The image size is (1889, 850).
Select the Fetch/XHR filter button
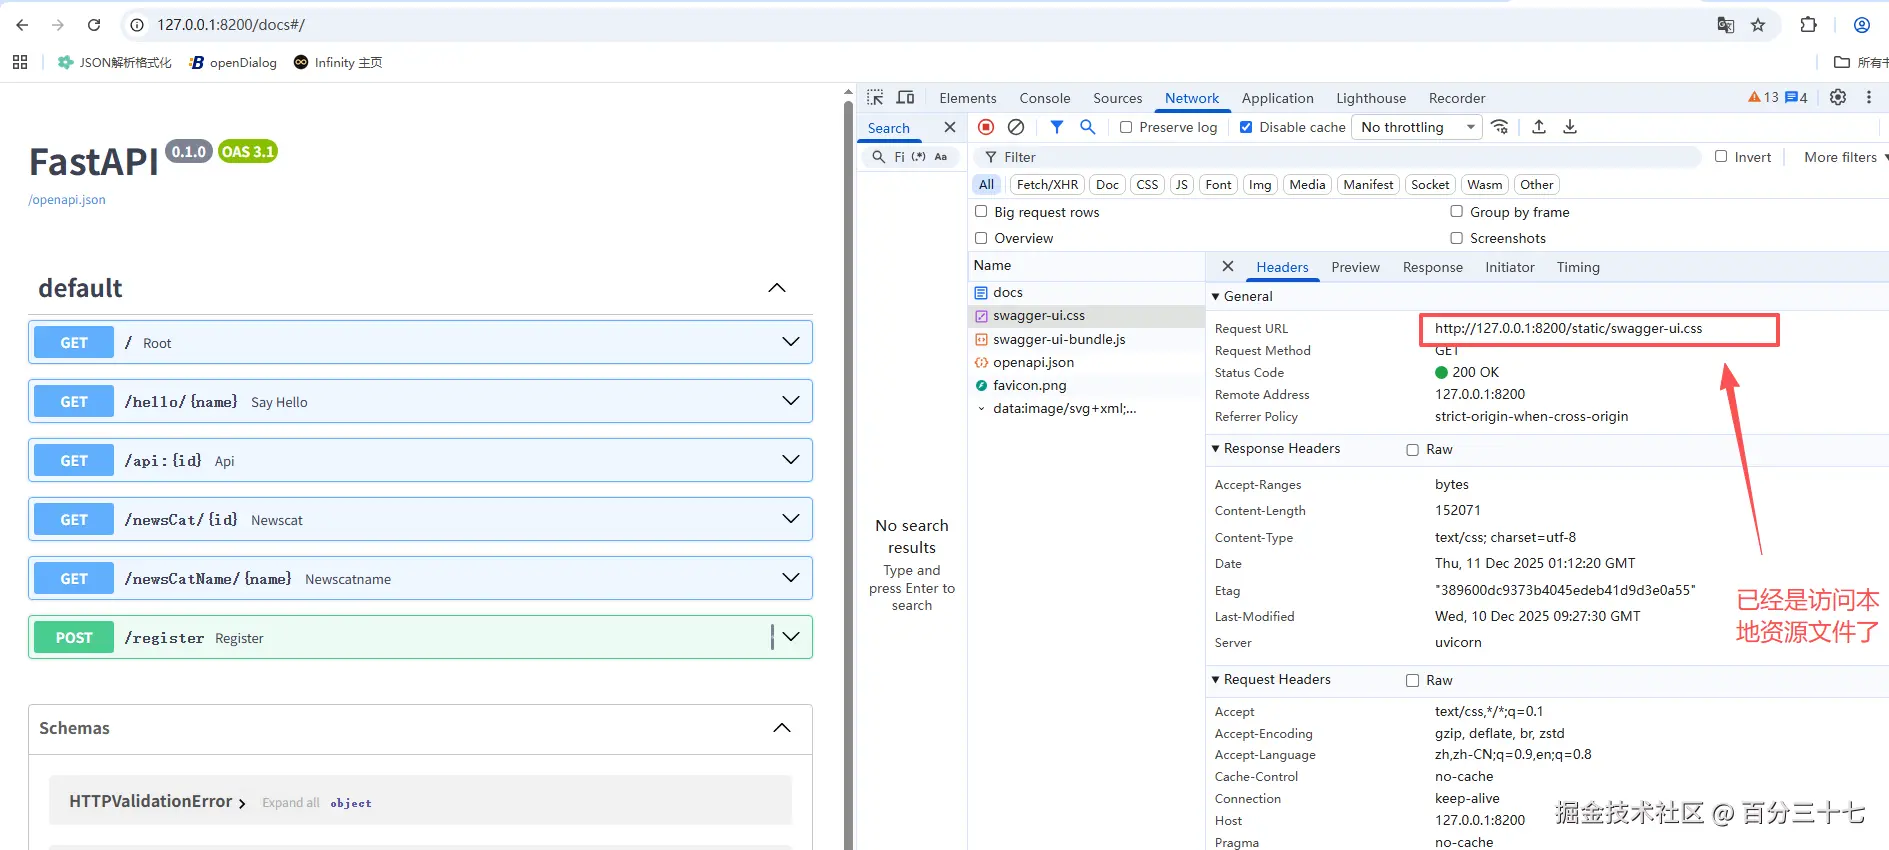[1047, 185]
